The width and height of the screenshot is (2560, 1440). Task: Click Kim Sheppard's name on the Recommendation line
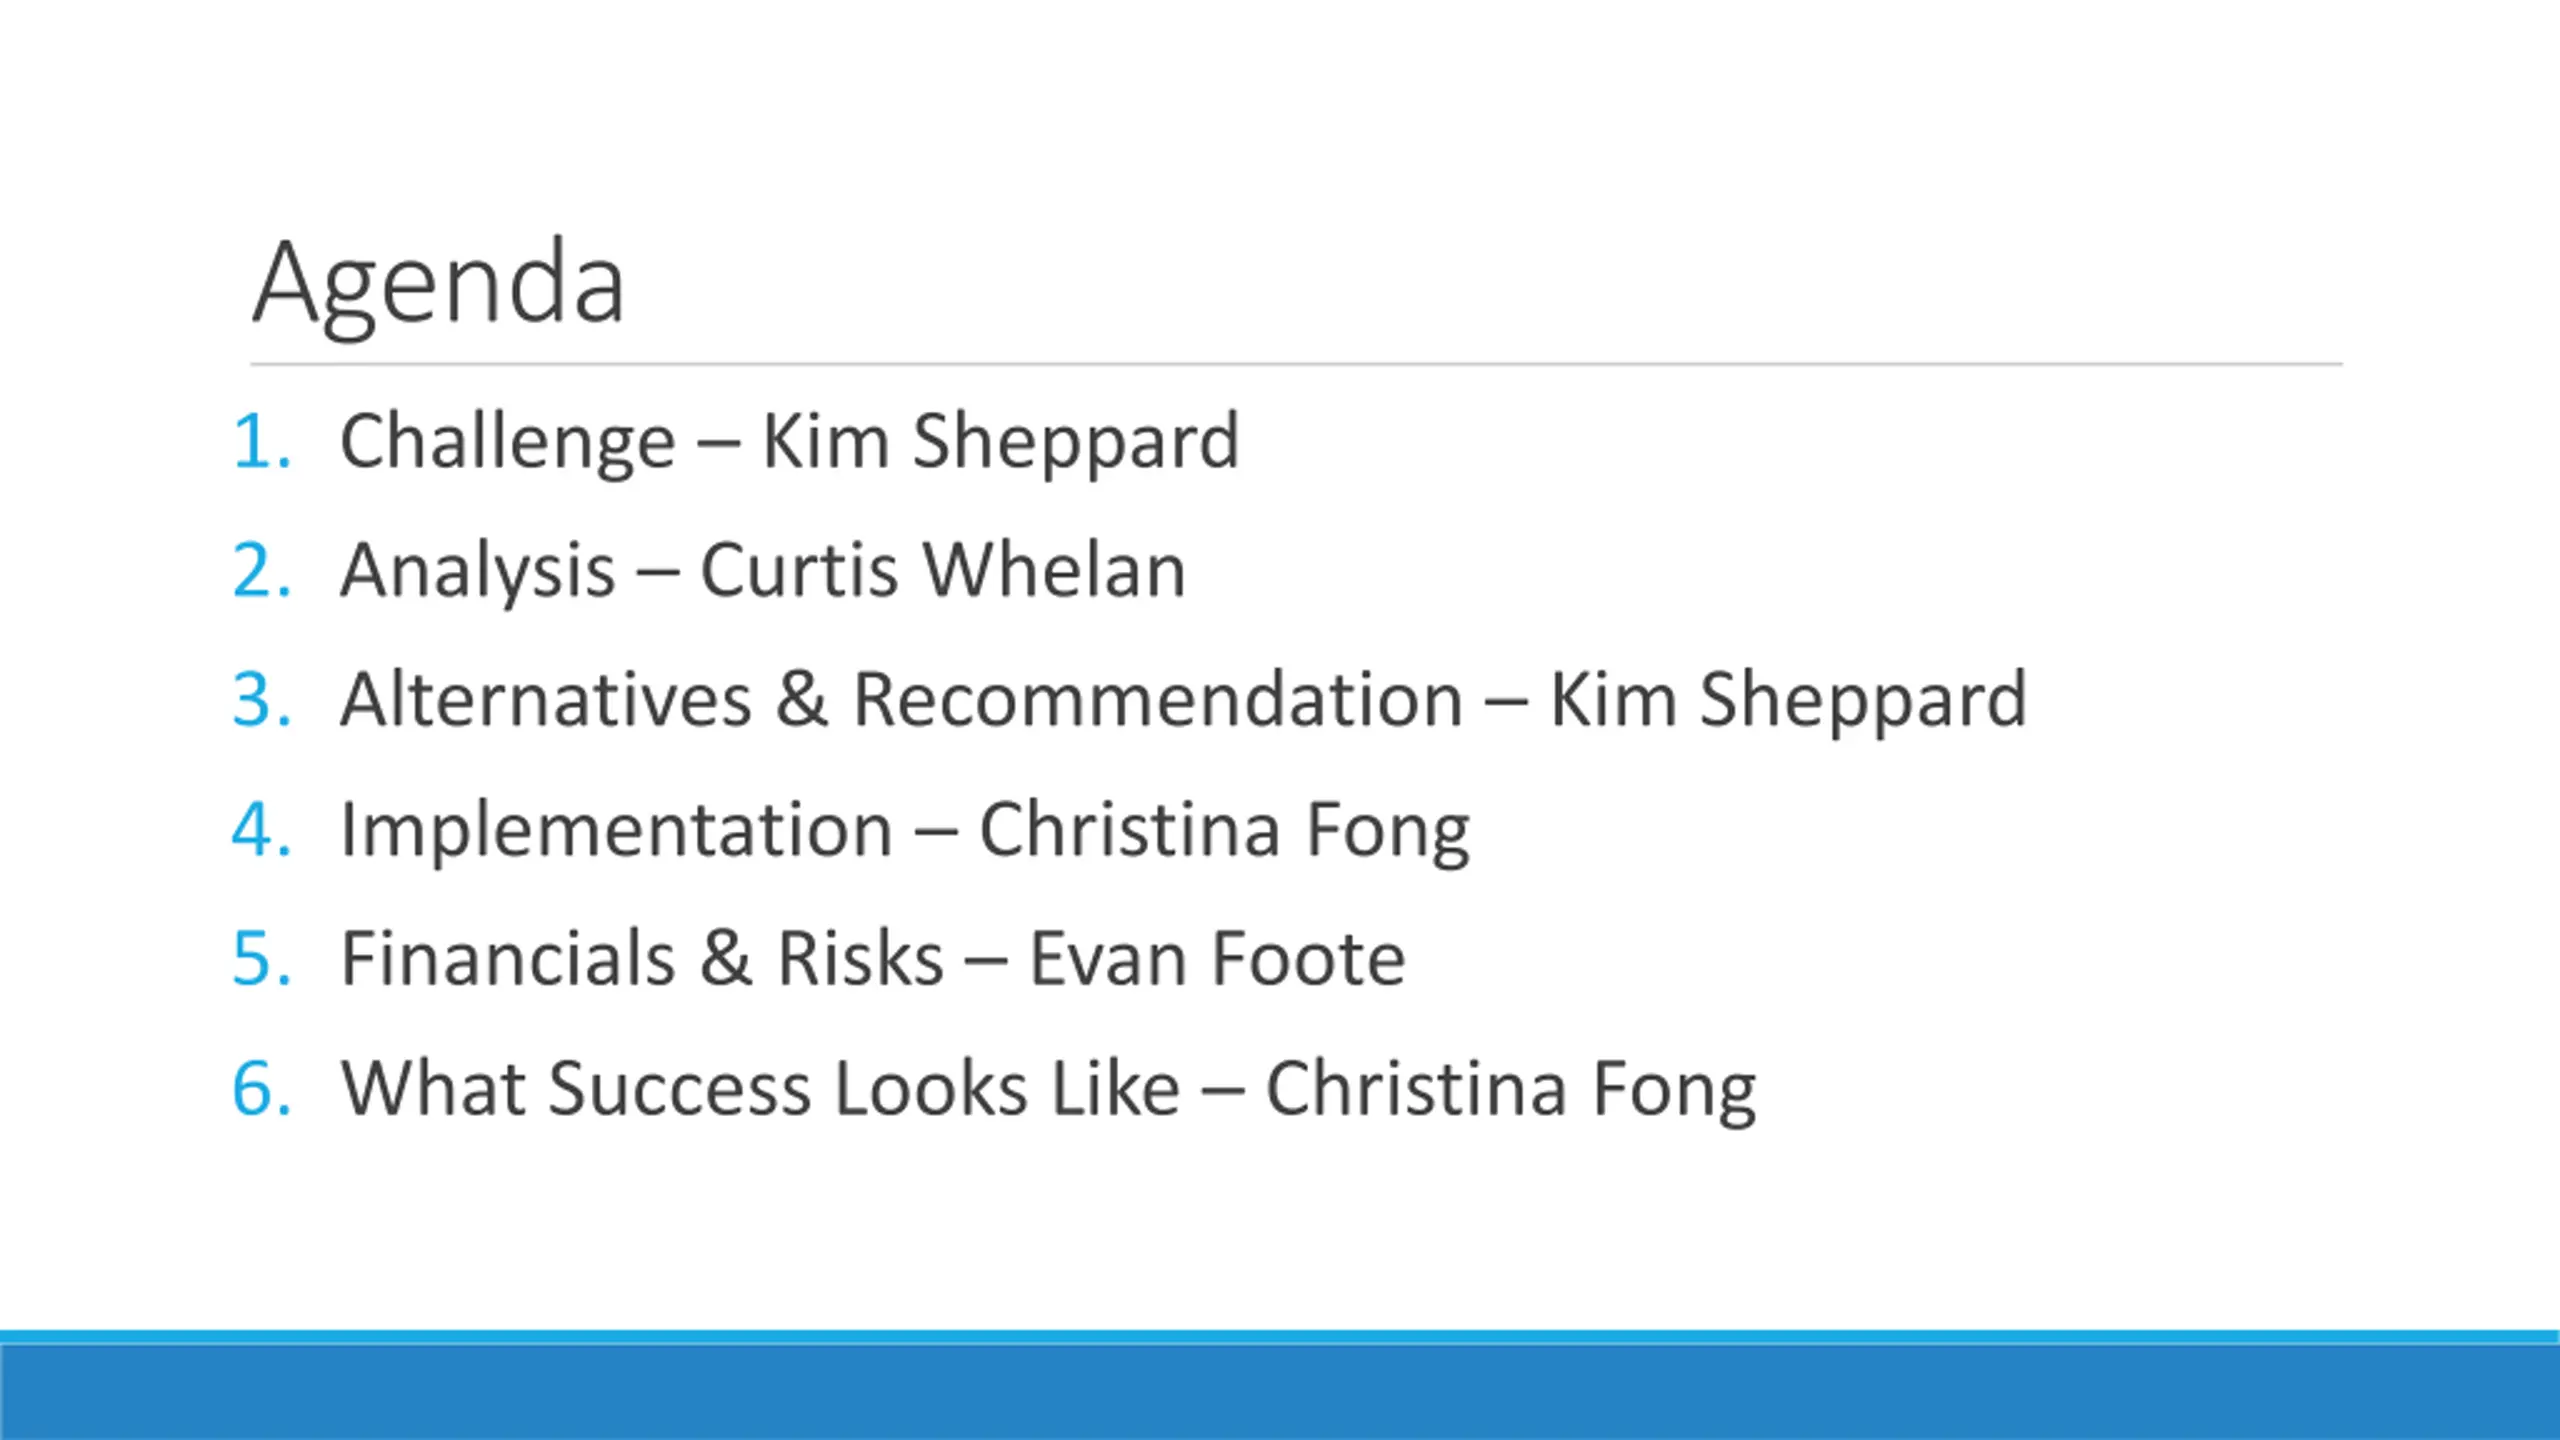(x=1788, y=701)
